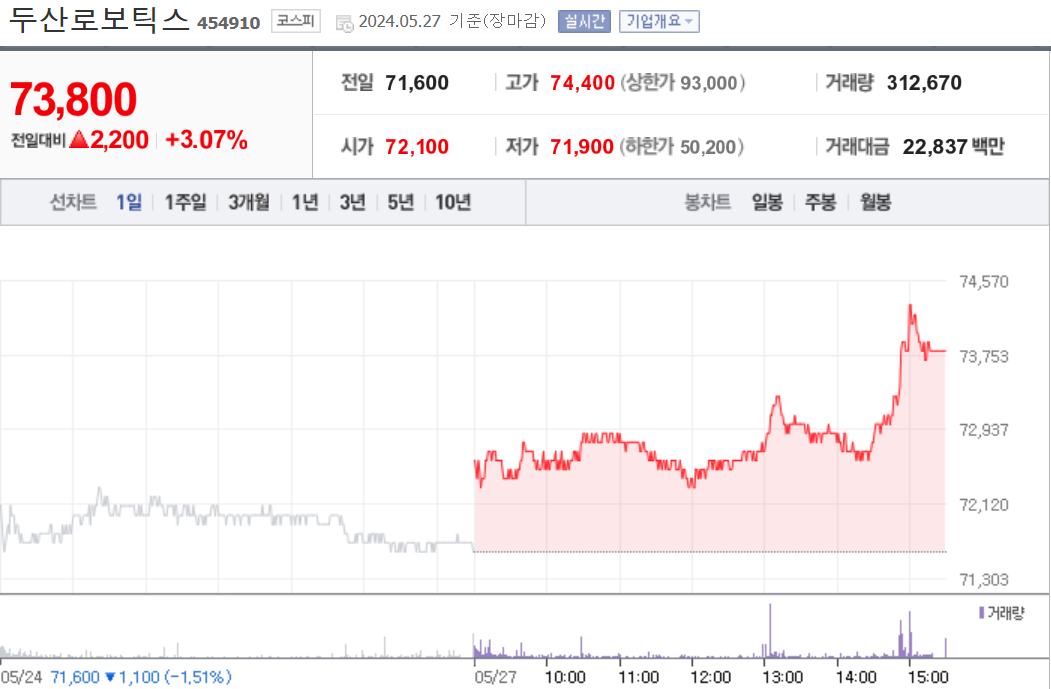Click the price peak on the red chart line
This screenshot has height=689, width=1051.
(x=910, y=306)
